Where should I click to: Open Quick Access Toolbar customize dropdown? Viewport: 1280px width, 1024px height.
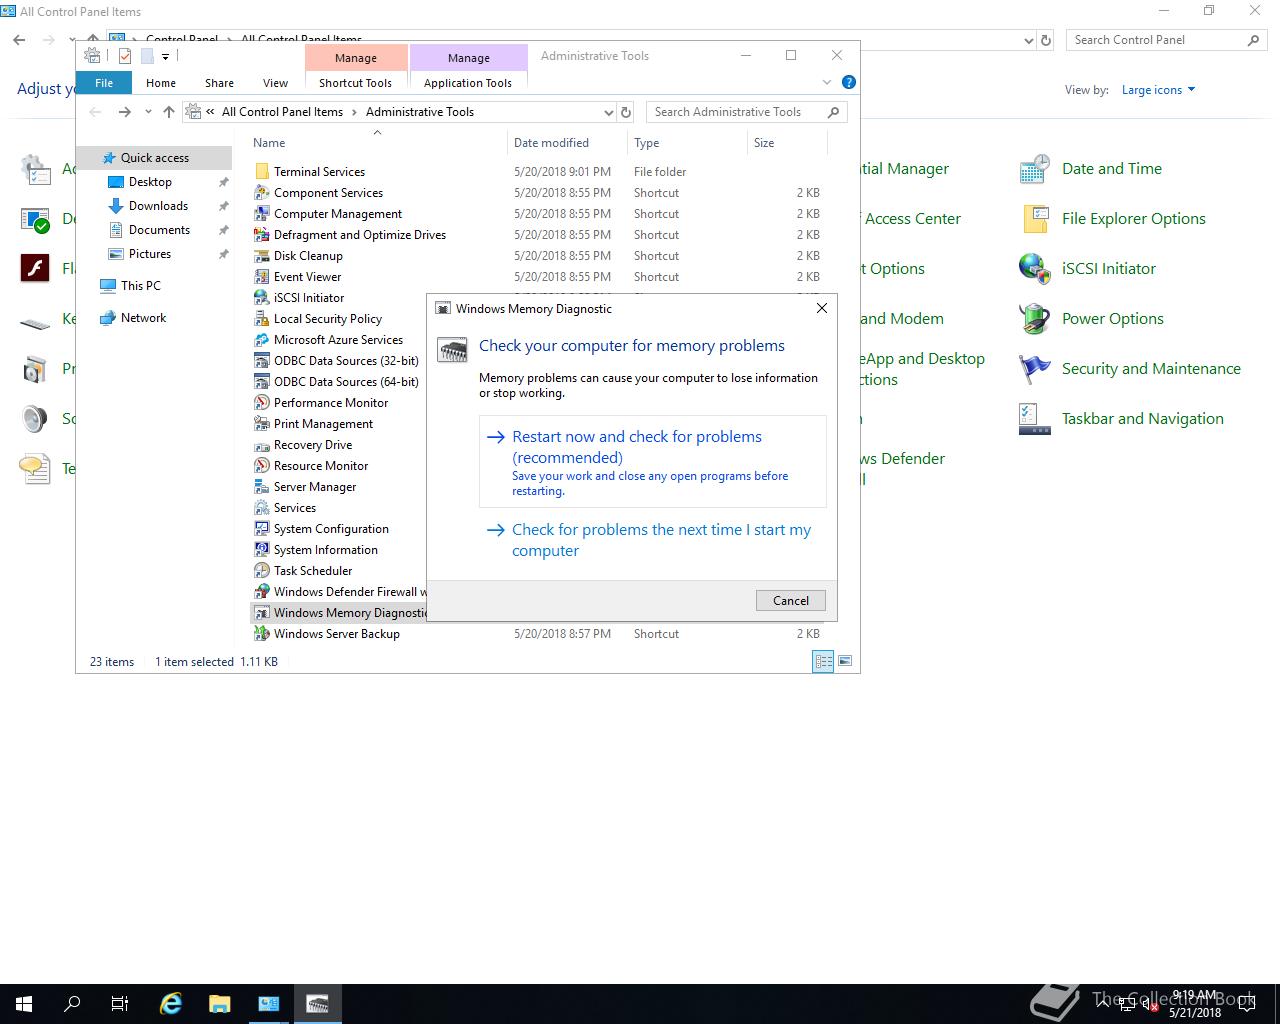click(166, 56)
